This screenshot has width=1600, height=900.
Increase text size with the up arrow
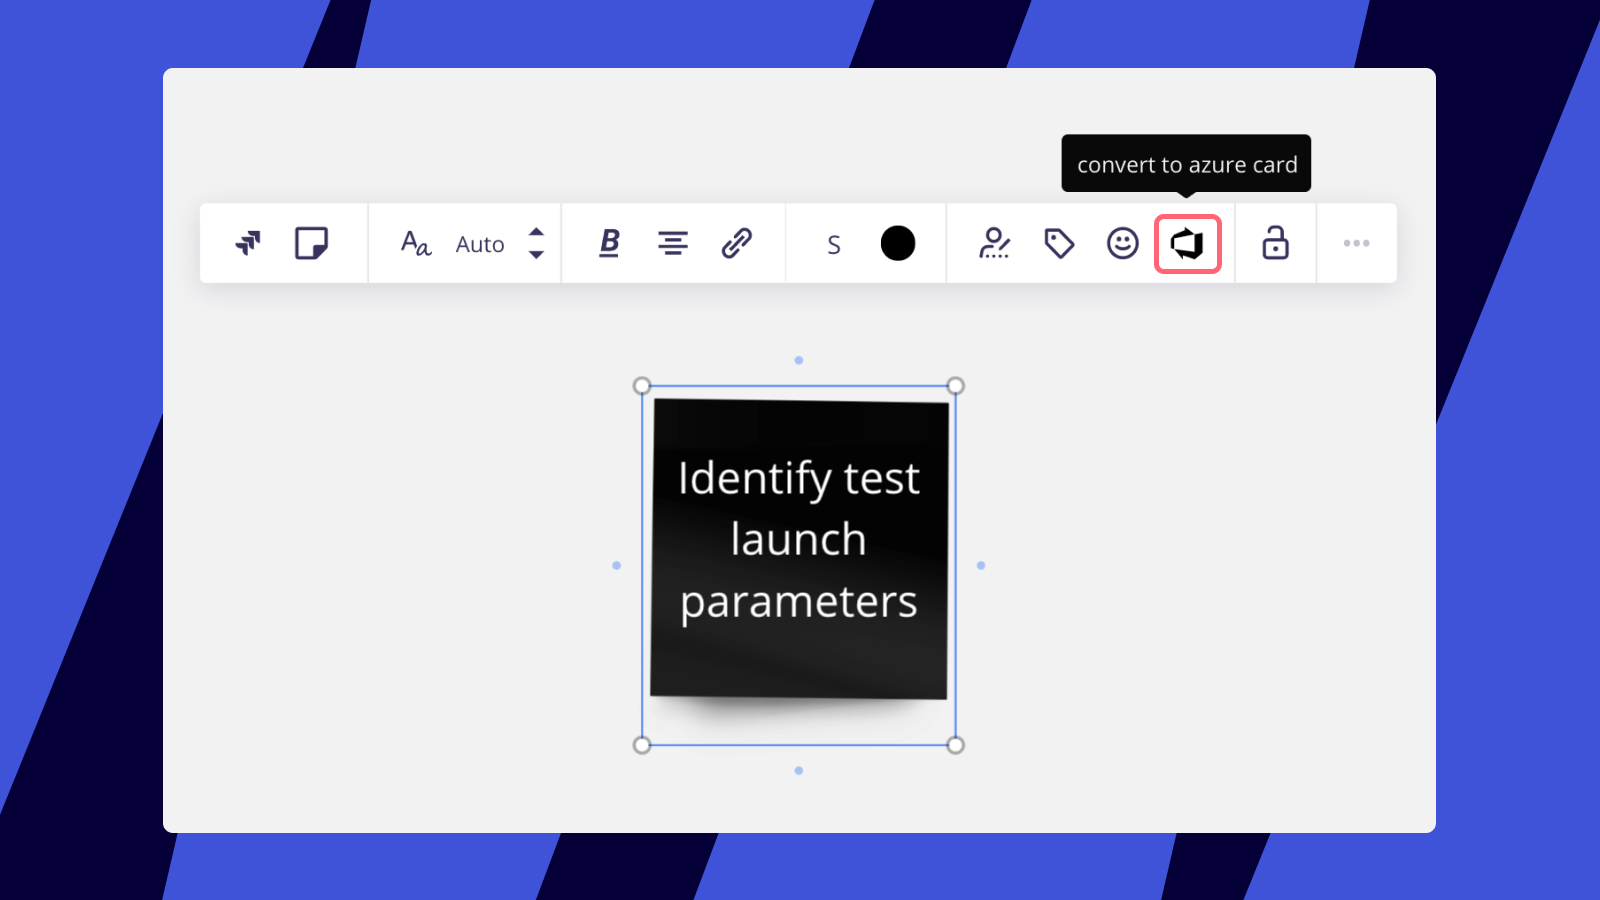[537, 233]
